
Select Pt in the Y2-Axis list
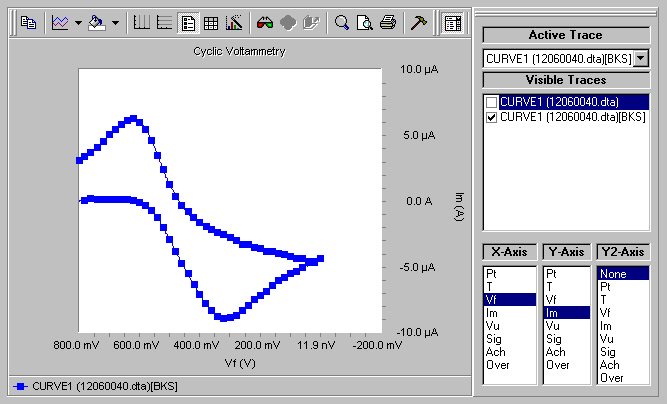coord(623,287)
